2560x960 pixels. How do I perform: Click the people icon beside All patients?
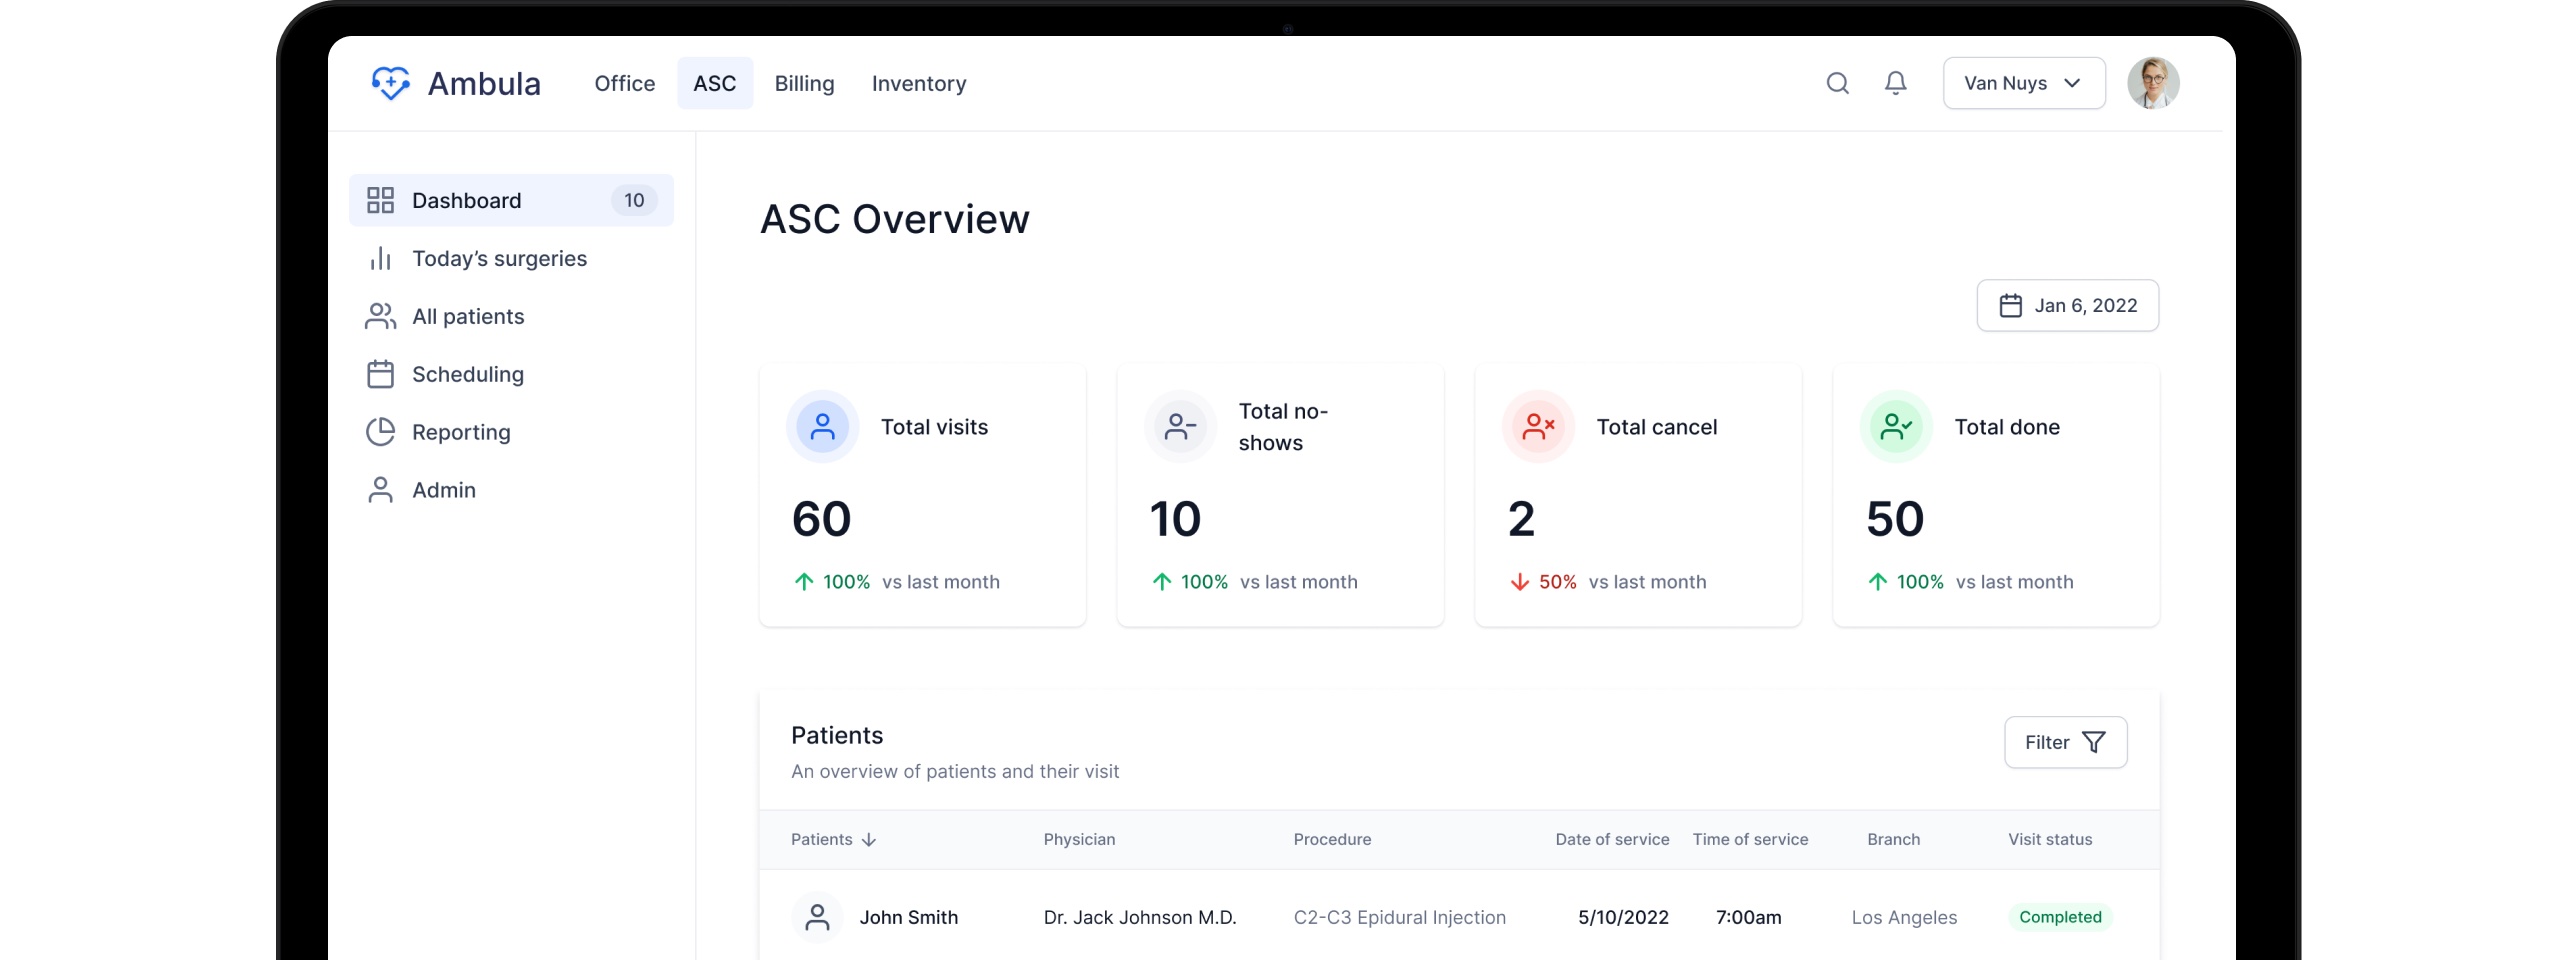coord(380,316)
